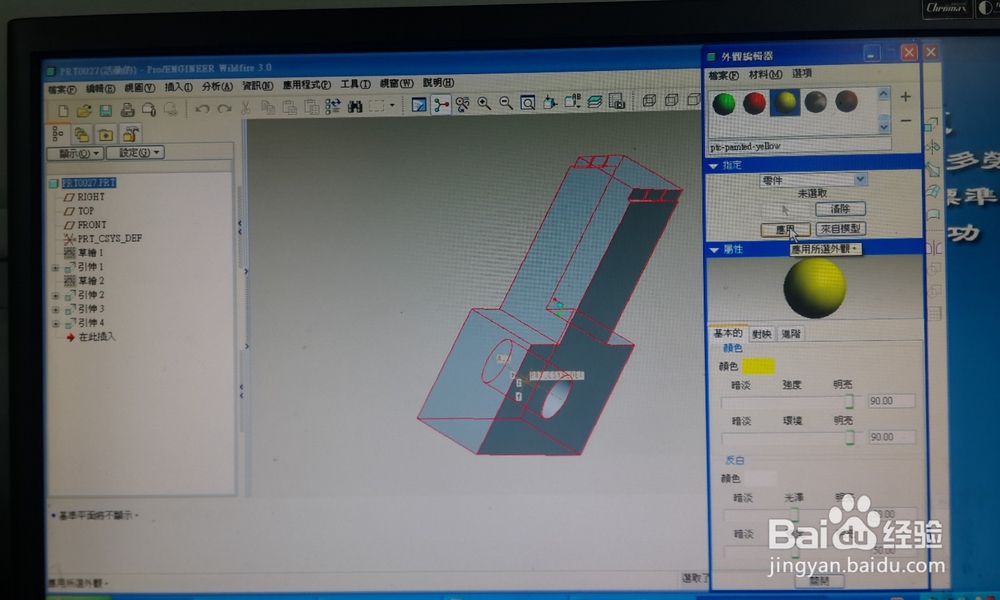Click the Zoom In magnifier icon
Viewport: 1000px width, 600px height.
(x=485, y=103)
